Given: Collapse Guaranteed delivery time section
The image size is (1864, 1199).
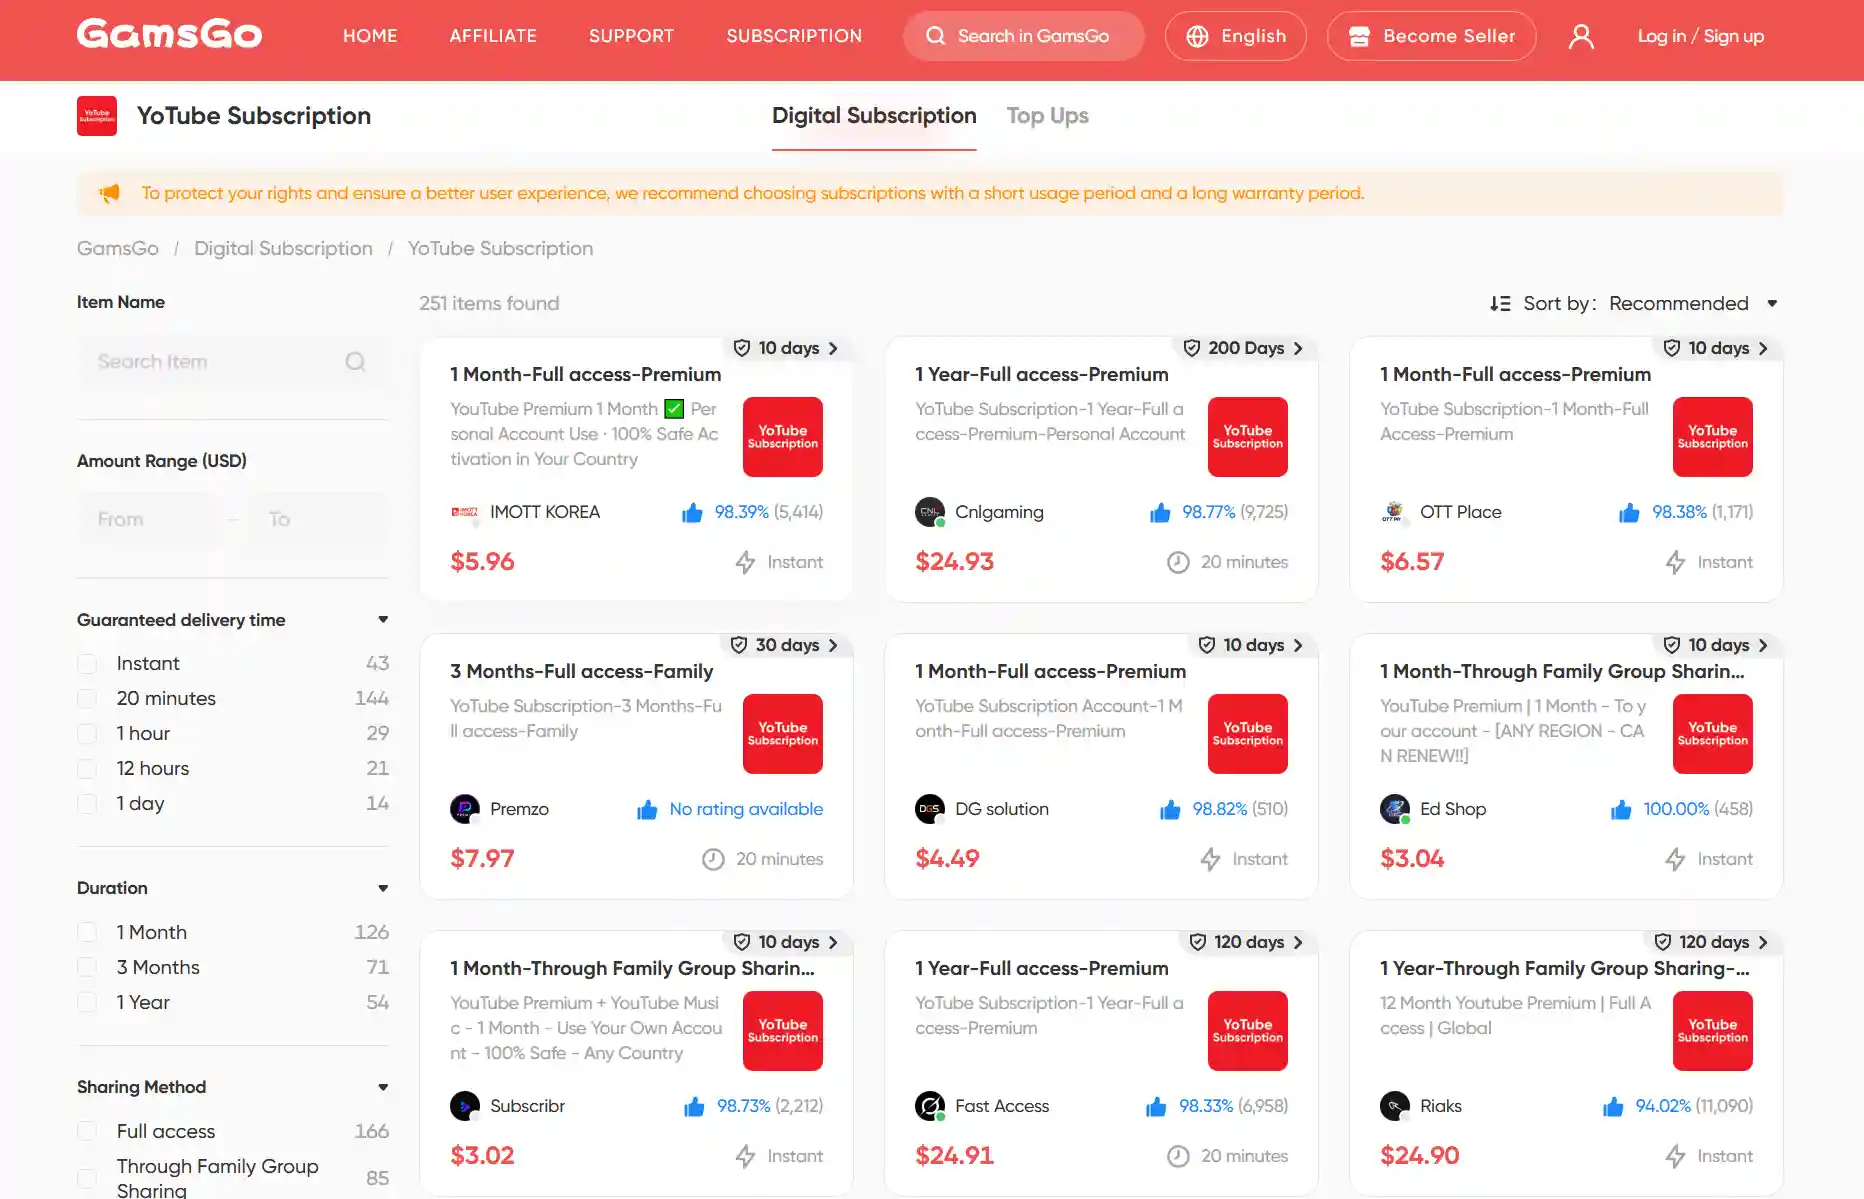Looking at the screenshot, I should click(383, 620).
